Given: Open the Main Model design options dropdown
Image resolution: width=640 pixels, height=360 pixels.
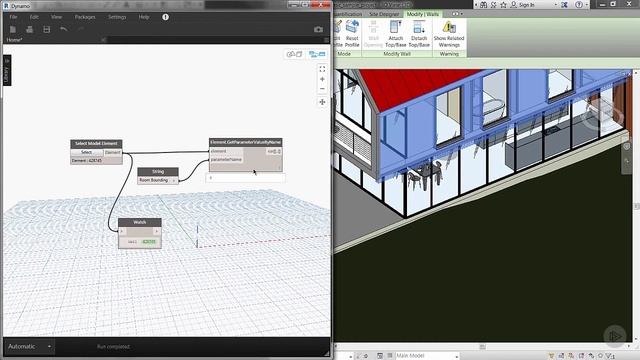Looking at the screenshot, I should click(427, 356).
